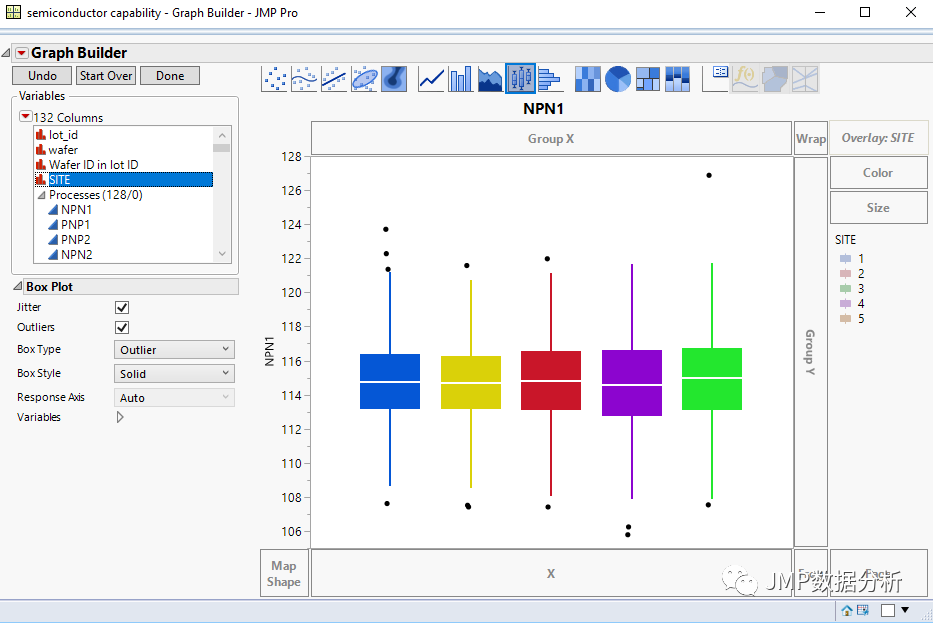Image resolution: width=933 pixels, height=623 pixels.
Task: Uncheck the Jitter checkbox
Action: tap(122, 307)
